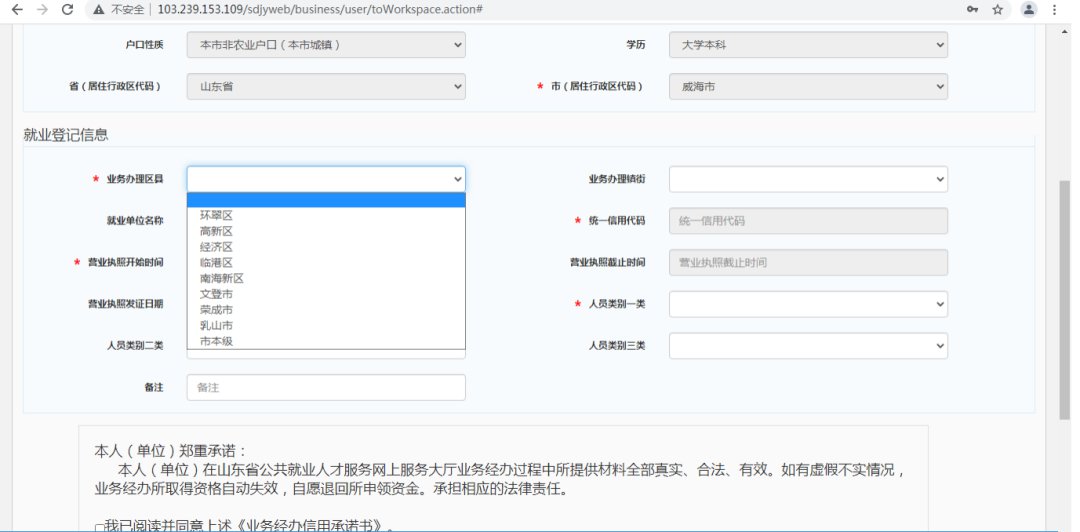Click the 备注 remarks input field
Viewport: 1080px width, 532px height.
(x=325, y=387)
